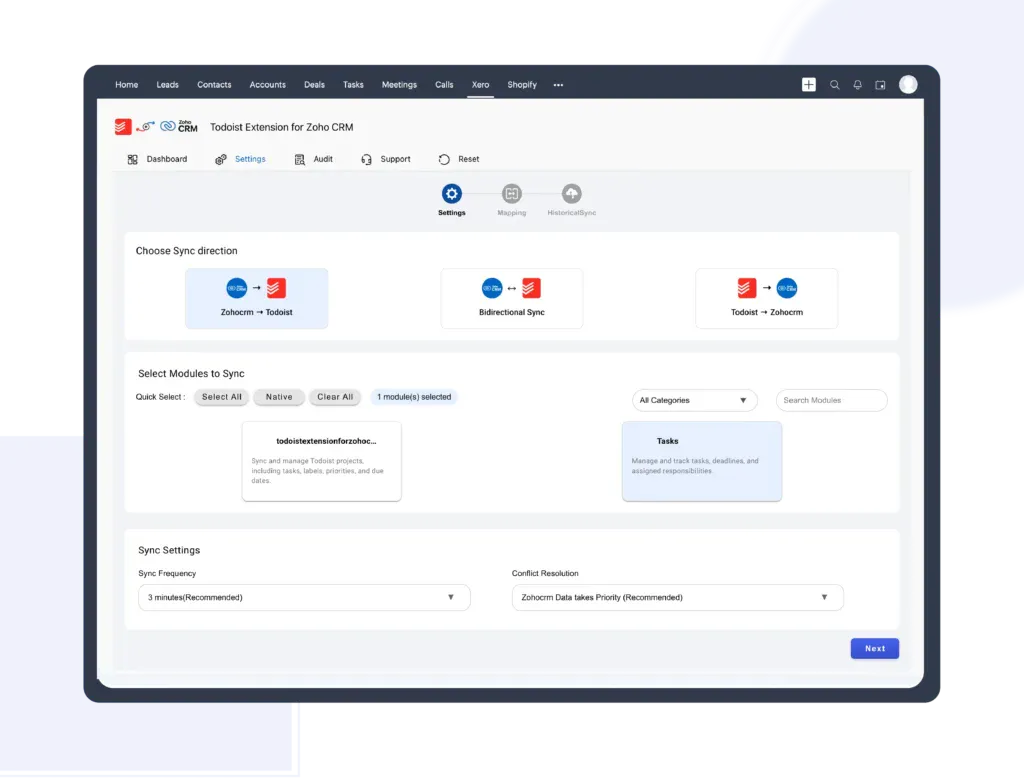The image size is (1024, 778).
Task: Open the notifications bell icon
Action: pyautogui.click(x=857, y=85)
